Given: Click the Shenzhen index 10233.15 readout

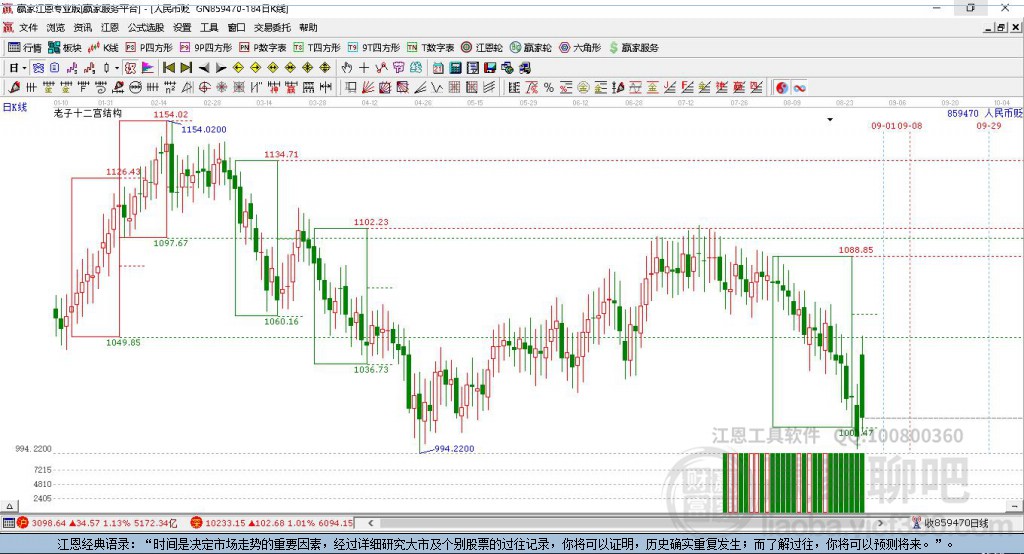Looking at the screenshot, I should [x=224, y=523].
